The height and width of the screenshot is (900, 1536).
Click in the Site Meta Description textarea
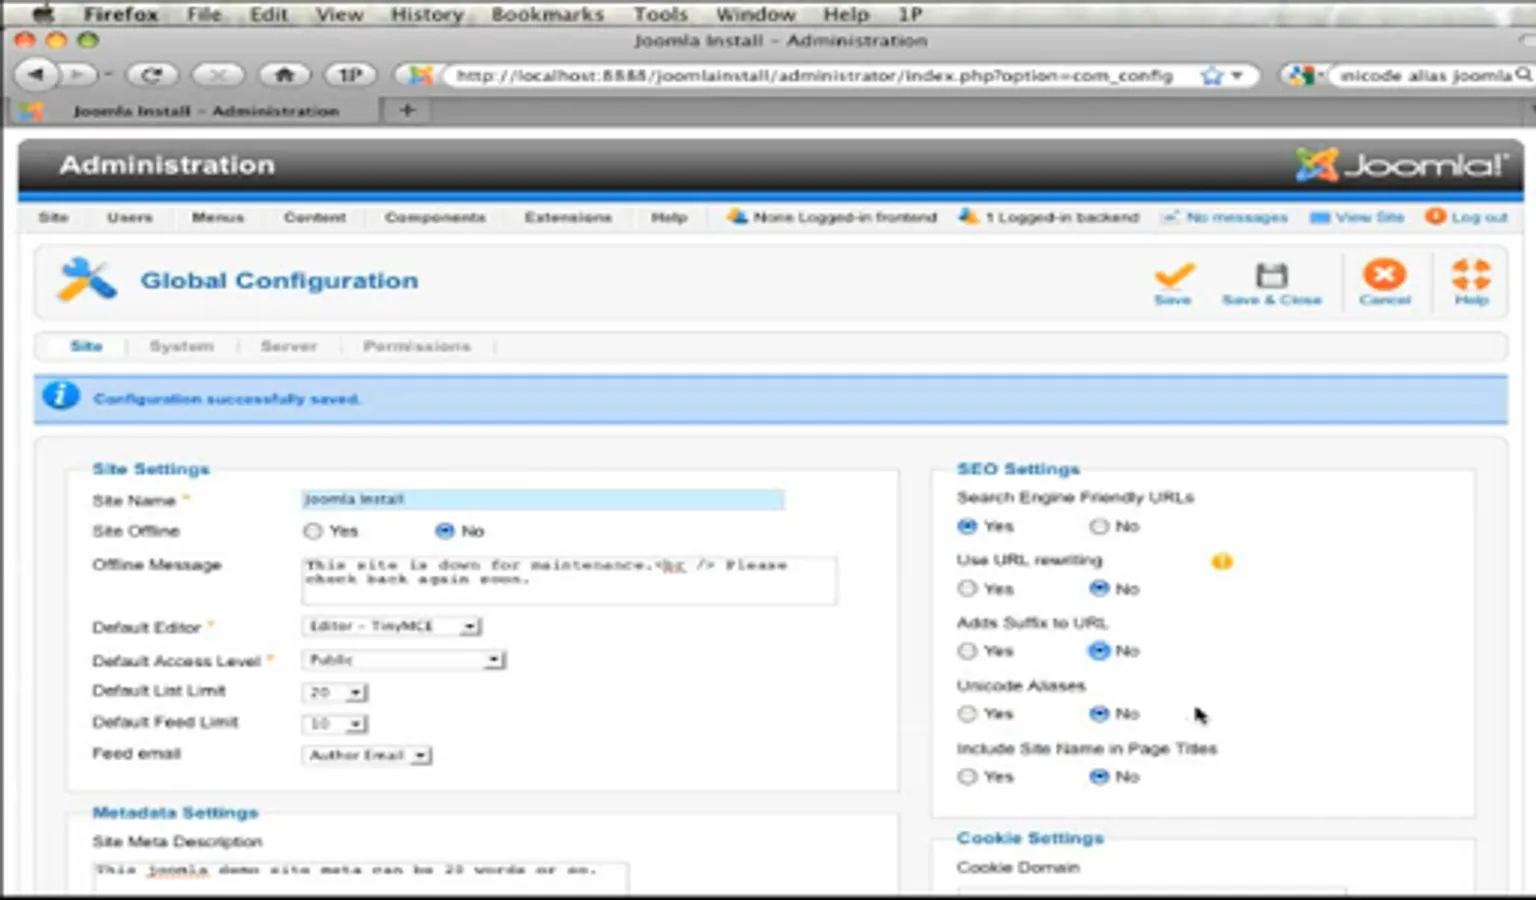(x=361, y=877)
